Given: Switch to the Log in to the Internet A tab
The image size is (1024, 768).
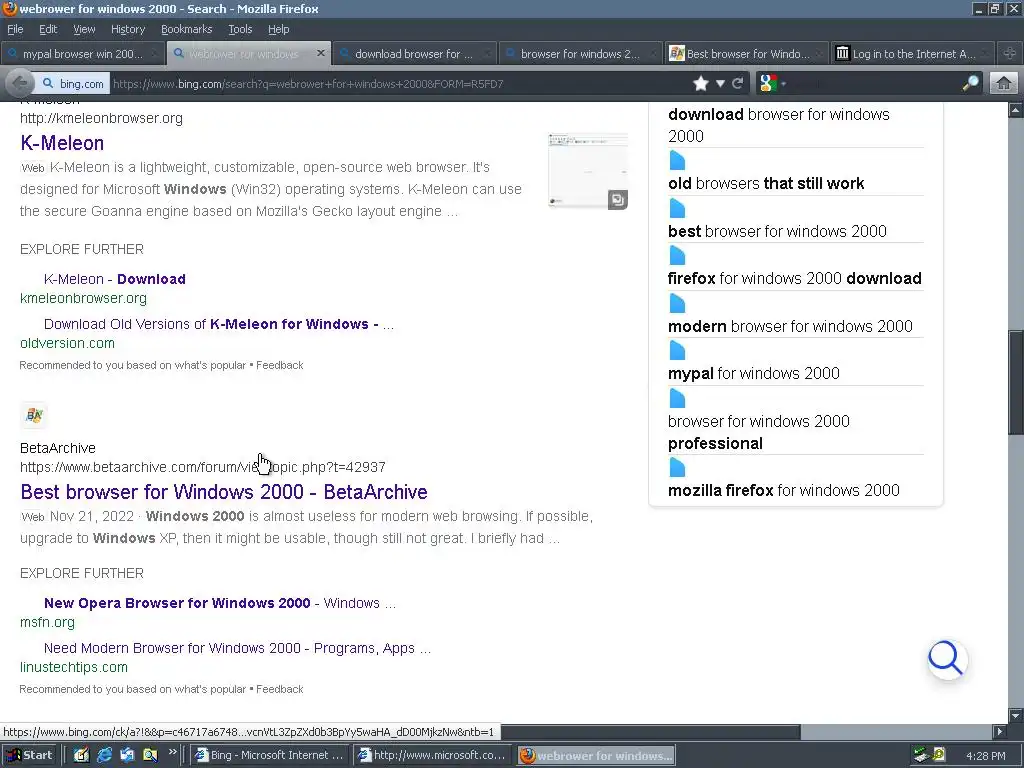Looking at the screenshot, I should coord(912,54).
